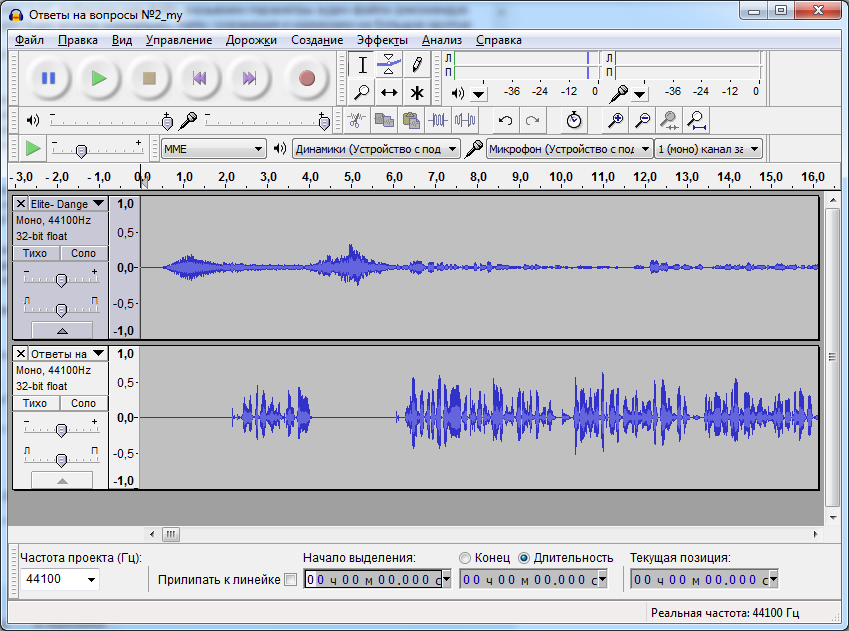Open the 'Динамики' output device dropdown
Viewport: 849px width, 631px height.
pos(375,149)
